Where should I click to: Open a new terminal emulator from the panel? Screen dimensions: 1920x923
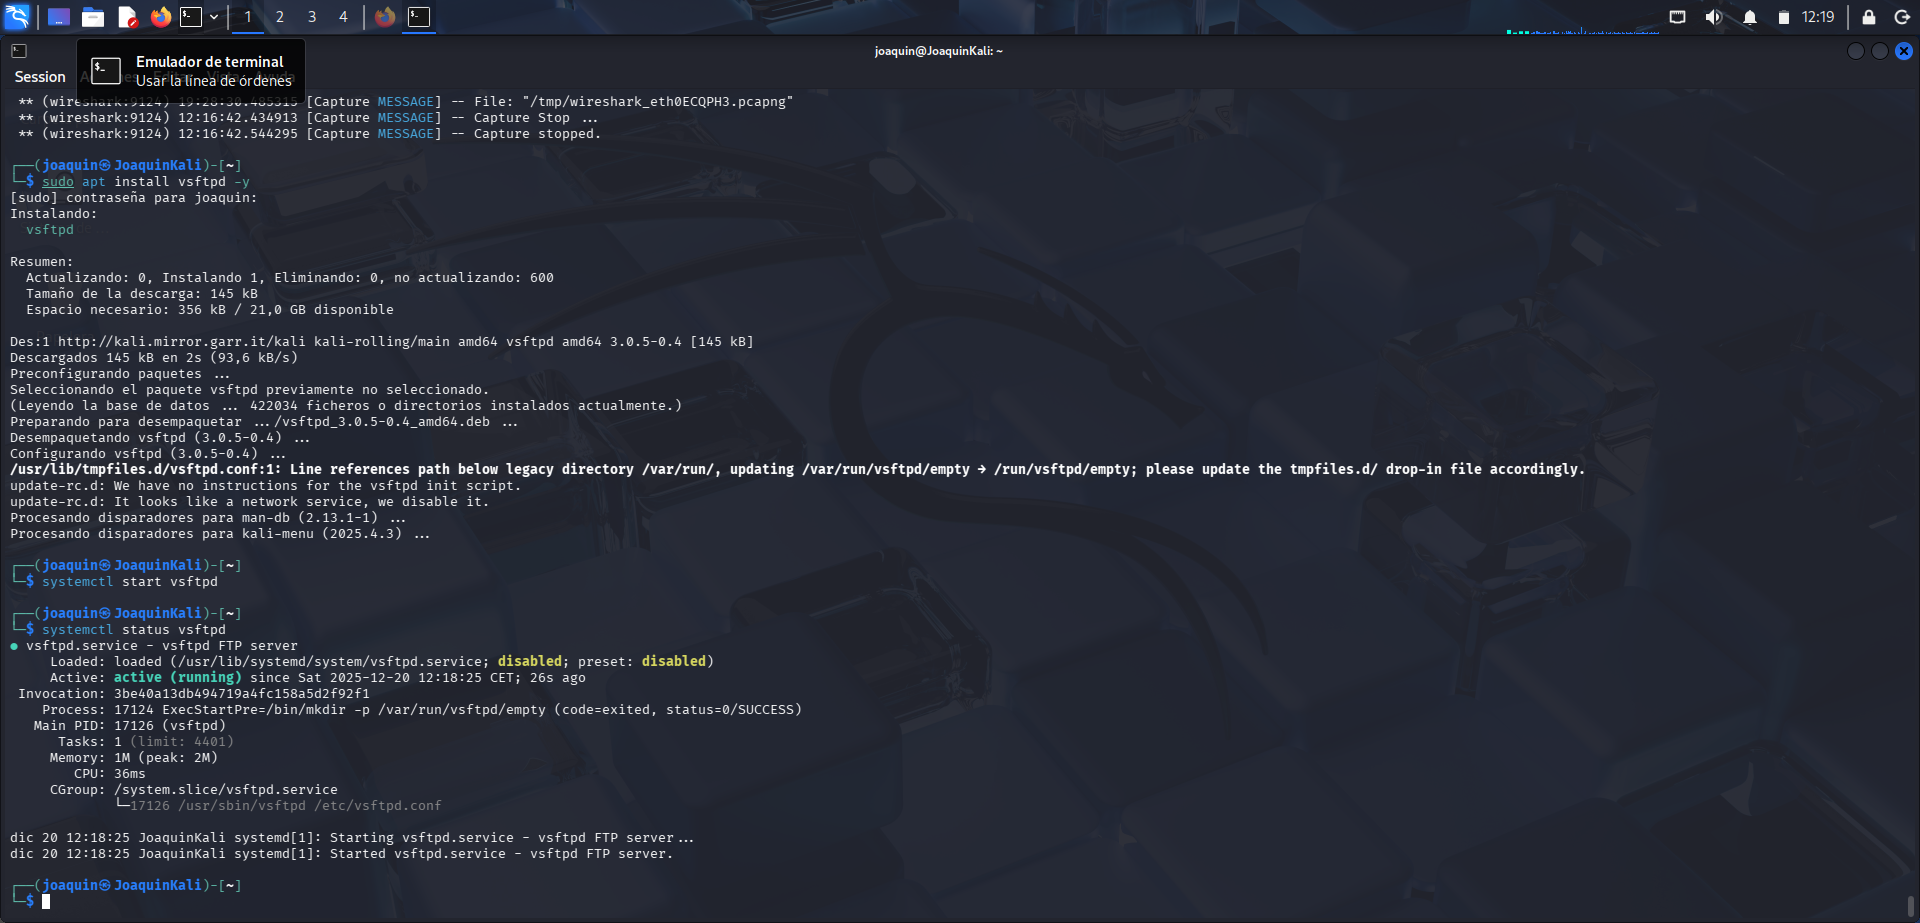[x=193, y=16]
